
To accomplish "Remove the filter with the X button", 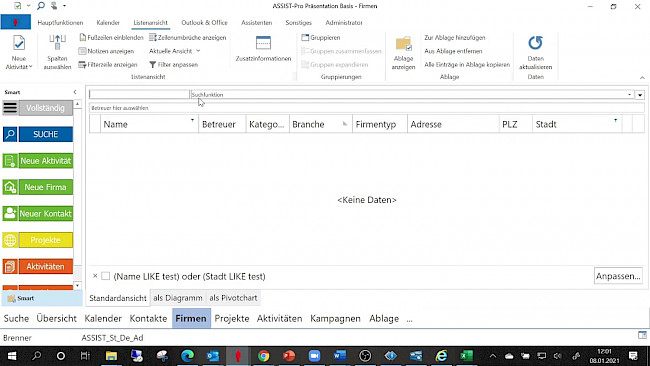I will click(x=95, y=276).
